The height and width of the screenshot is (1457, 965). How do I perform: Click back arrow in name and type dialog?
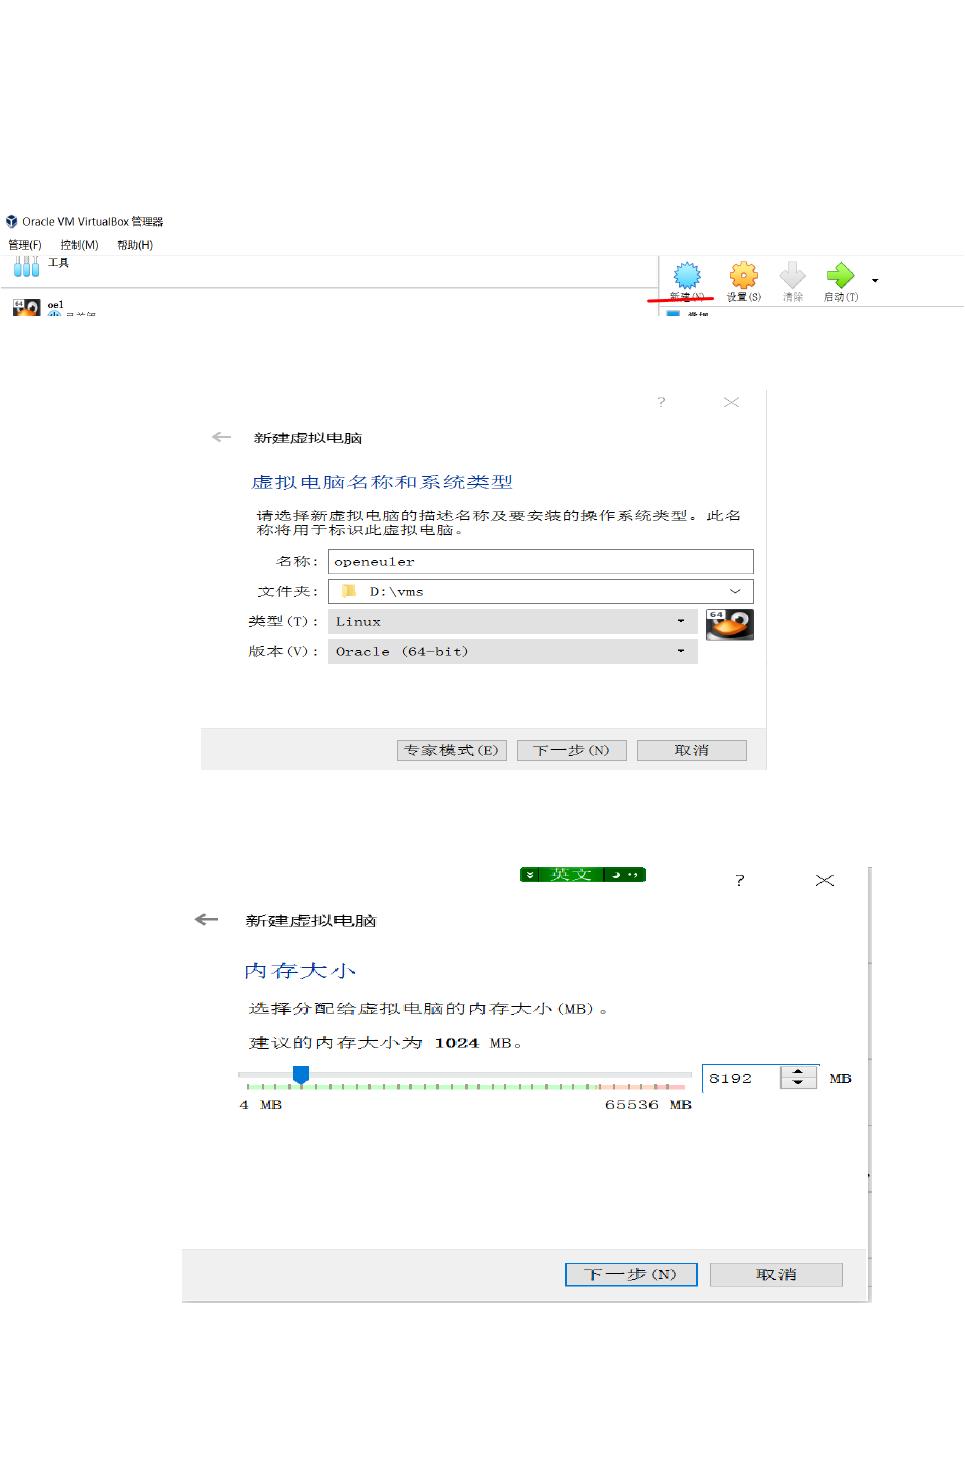(222, 437)
